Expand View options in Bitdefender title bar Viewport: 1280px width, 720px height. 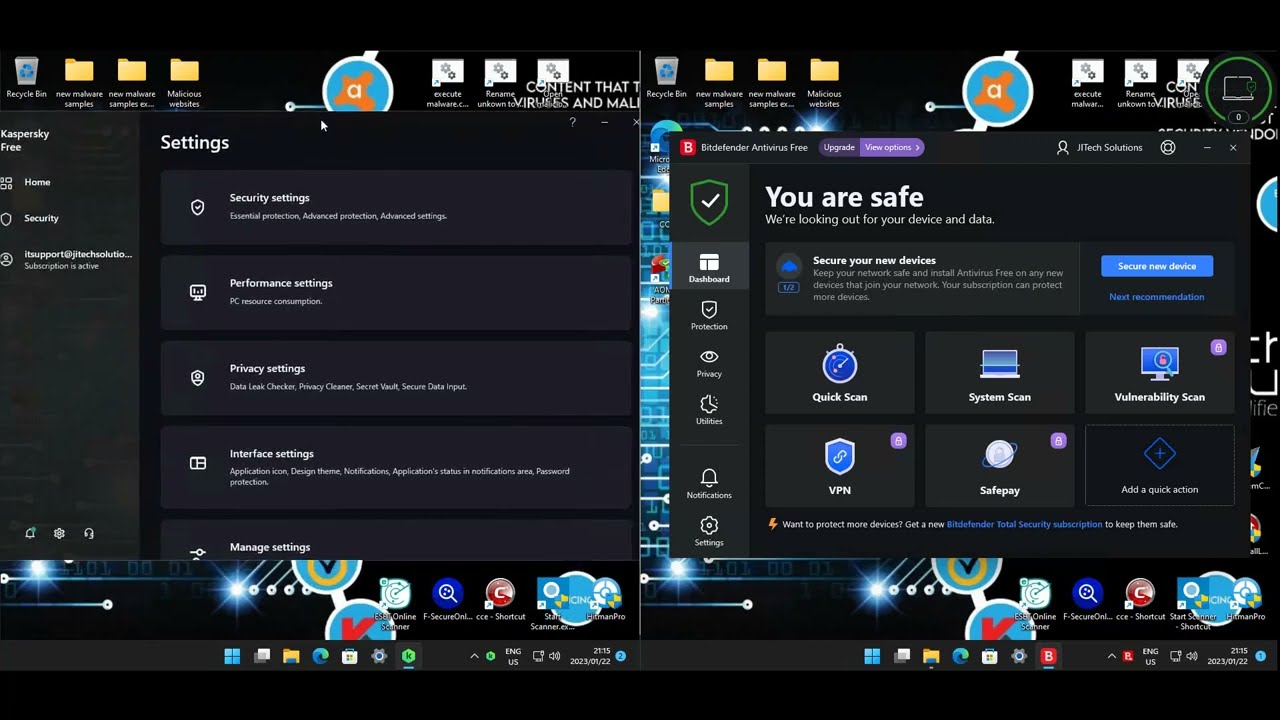pos(892,147)
